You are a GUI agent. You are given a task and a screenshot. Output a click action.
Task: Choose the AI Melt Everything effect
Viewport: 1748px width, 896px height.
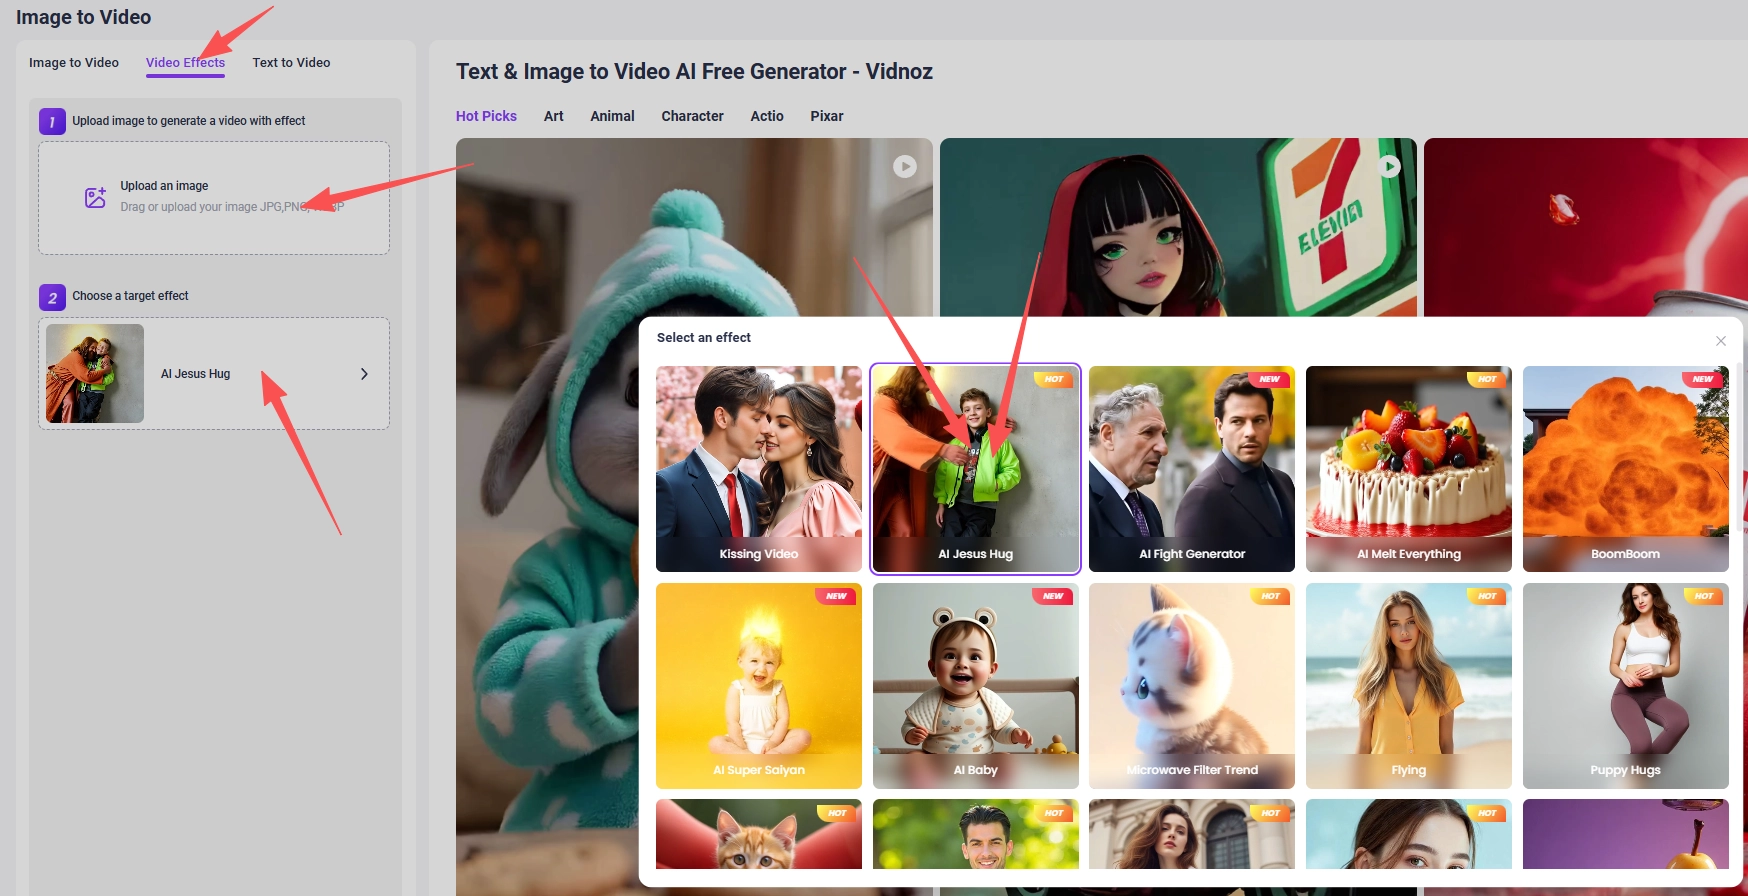point(1409,469)
